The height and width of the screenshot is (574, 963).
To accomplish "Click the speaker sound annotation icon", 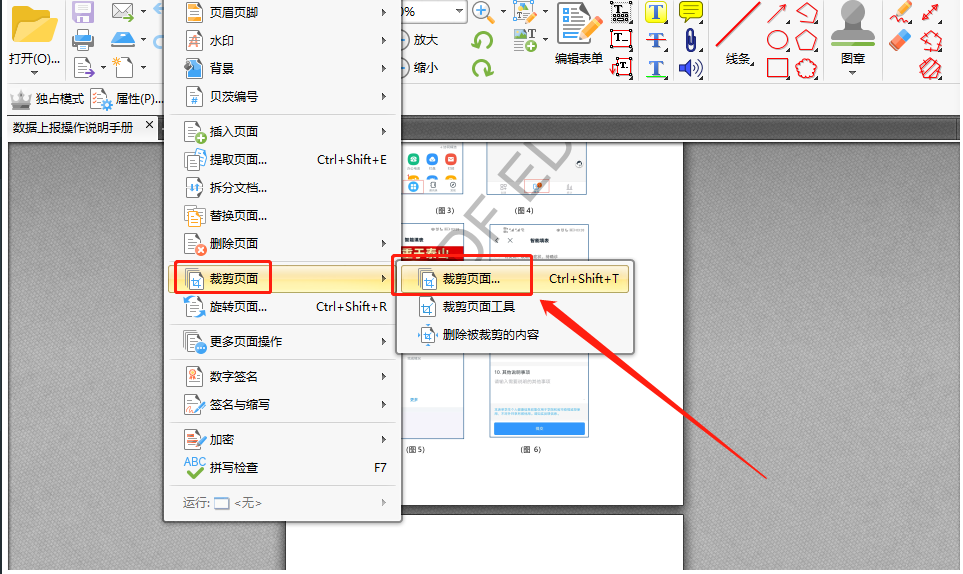I will [691, 68].
